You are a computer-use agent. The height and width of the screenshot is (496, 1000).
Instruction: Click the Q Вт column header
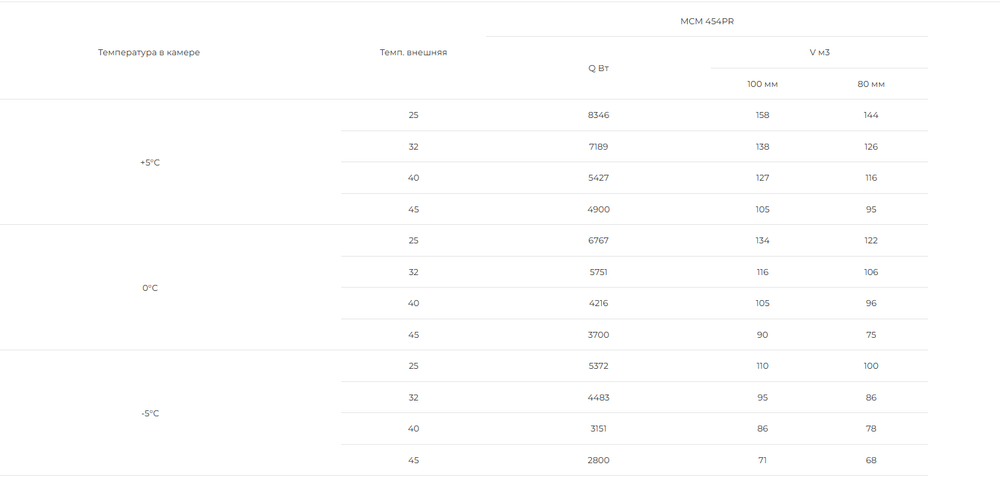click(x=598, y=68)
